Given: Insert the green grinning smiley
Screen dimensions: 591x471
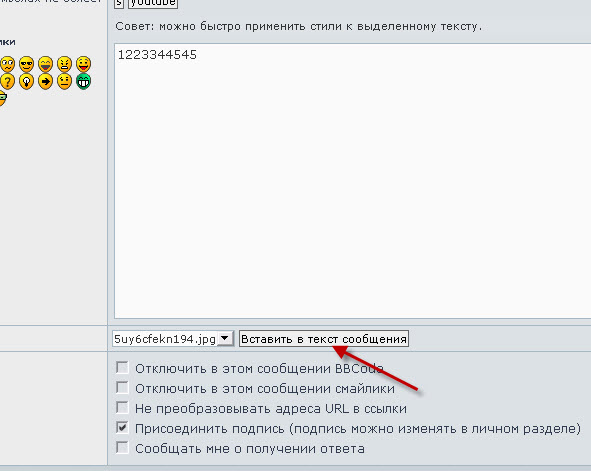Looking at the screenshot, I should point(83,81).
